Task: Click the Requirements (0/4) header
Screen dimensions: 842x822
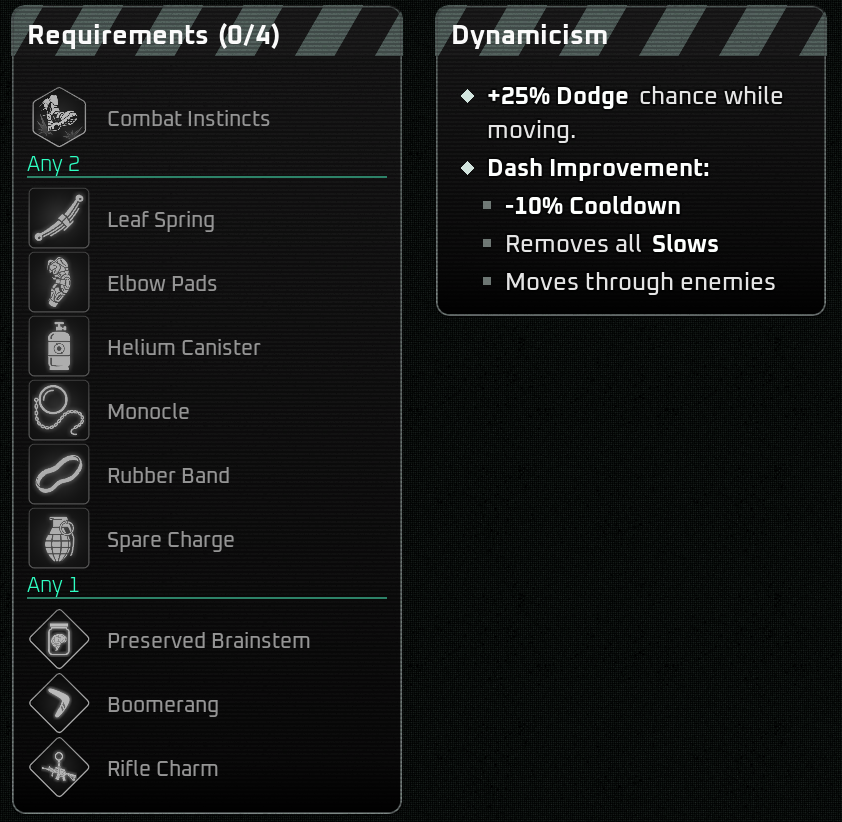Action: pyautogui.click(x=154, y=36)
